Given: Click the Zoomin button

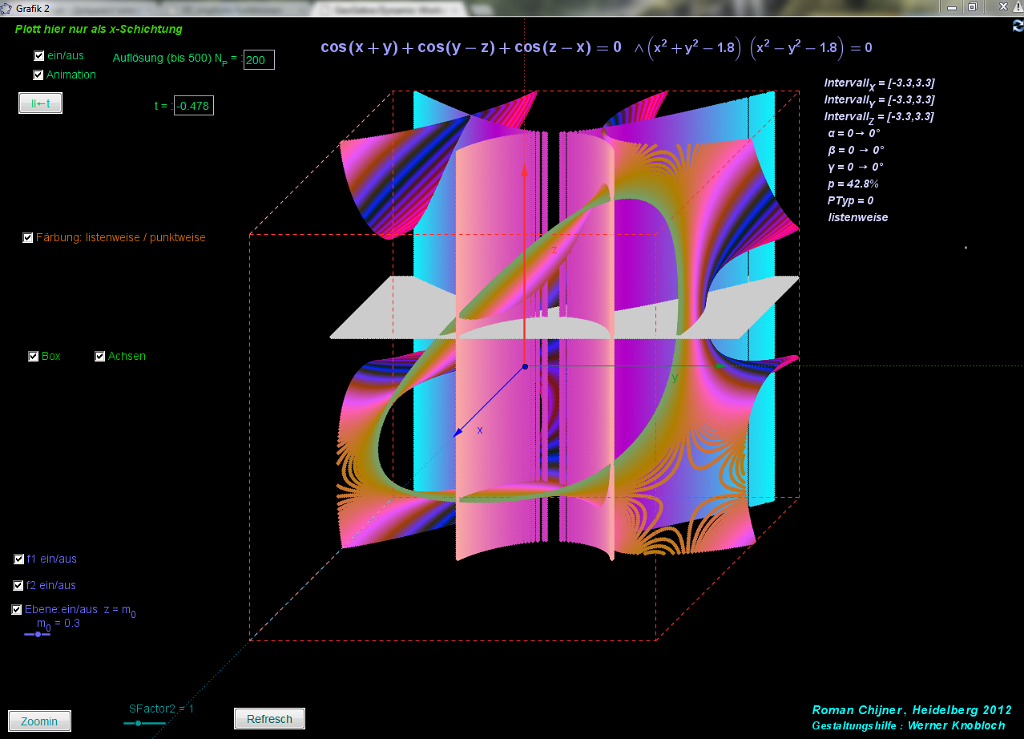Looking at the screenshot, I should pos(39,721).
